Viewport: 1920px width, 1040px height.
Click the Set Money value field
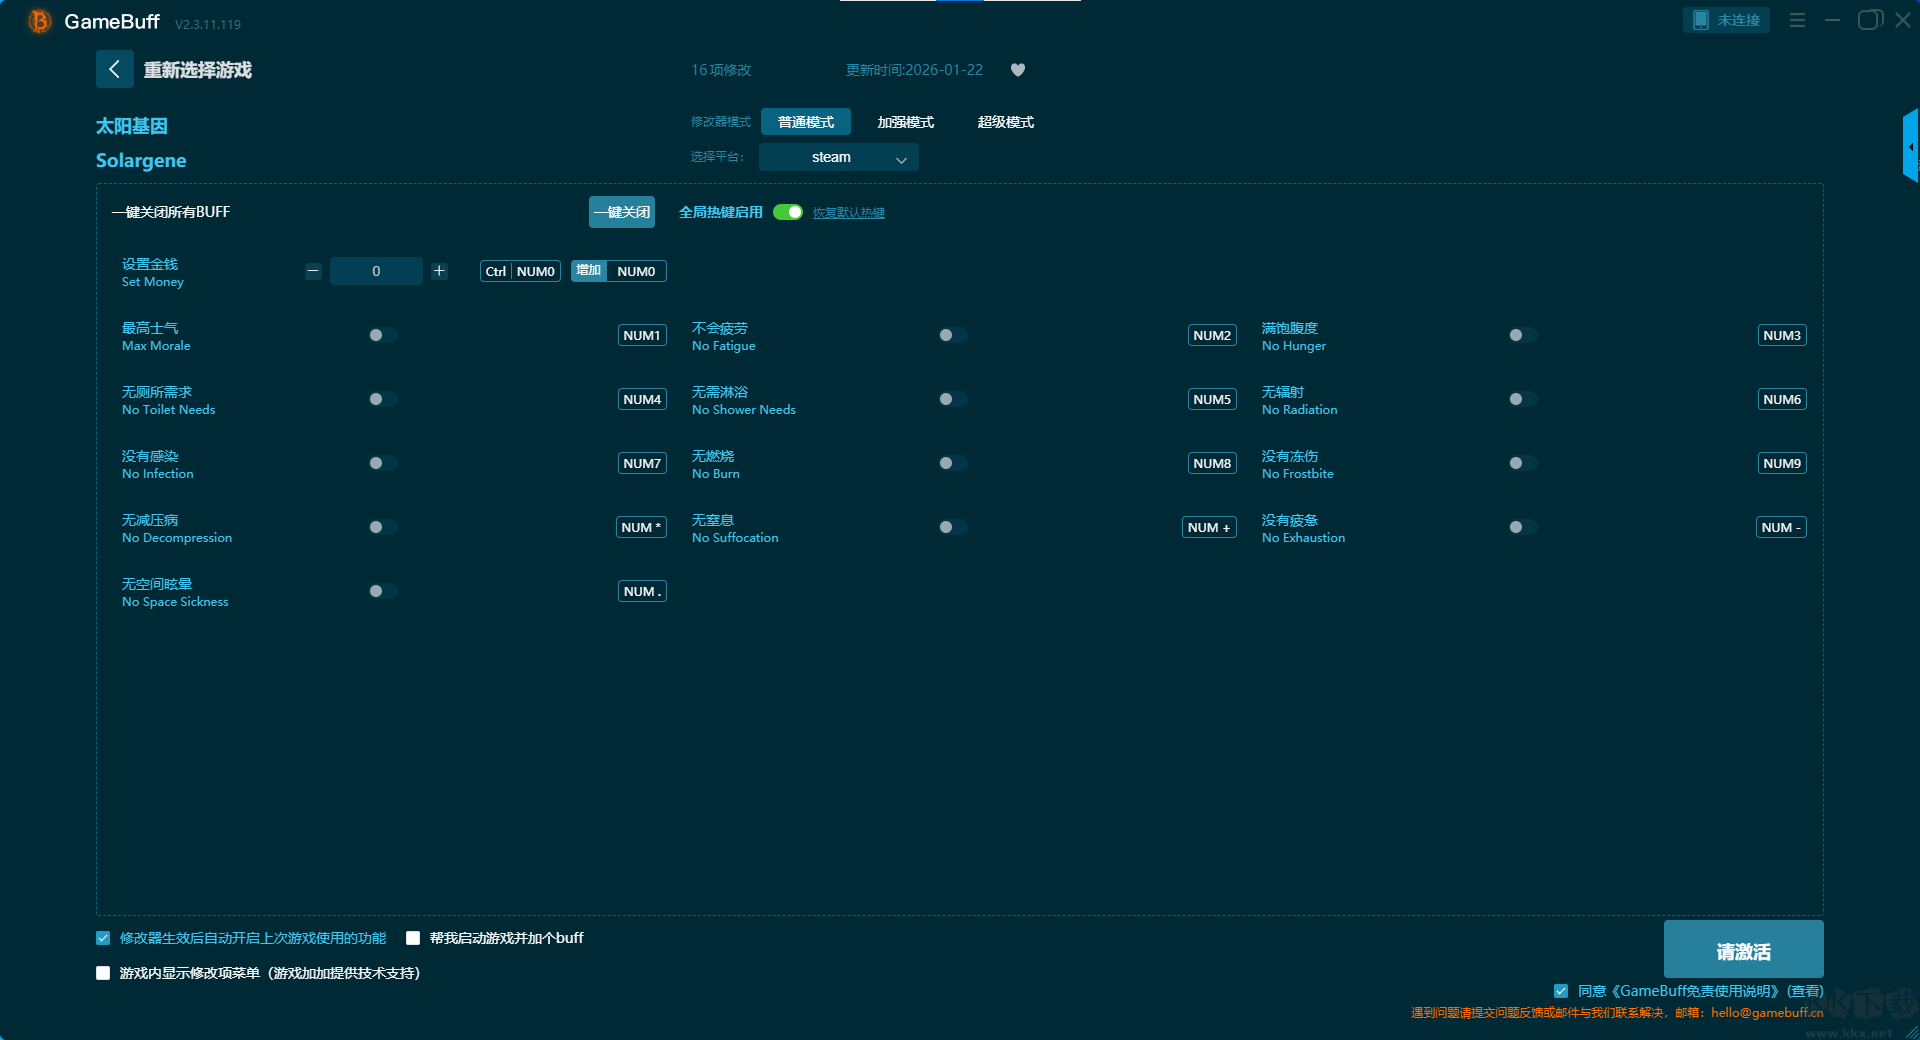pos(376,271)
